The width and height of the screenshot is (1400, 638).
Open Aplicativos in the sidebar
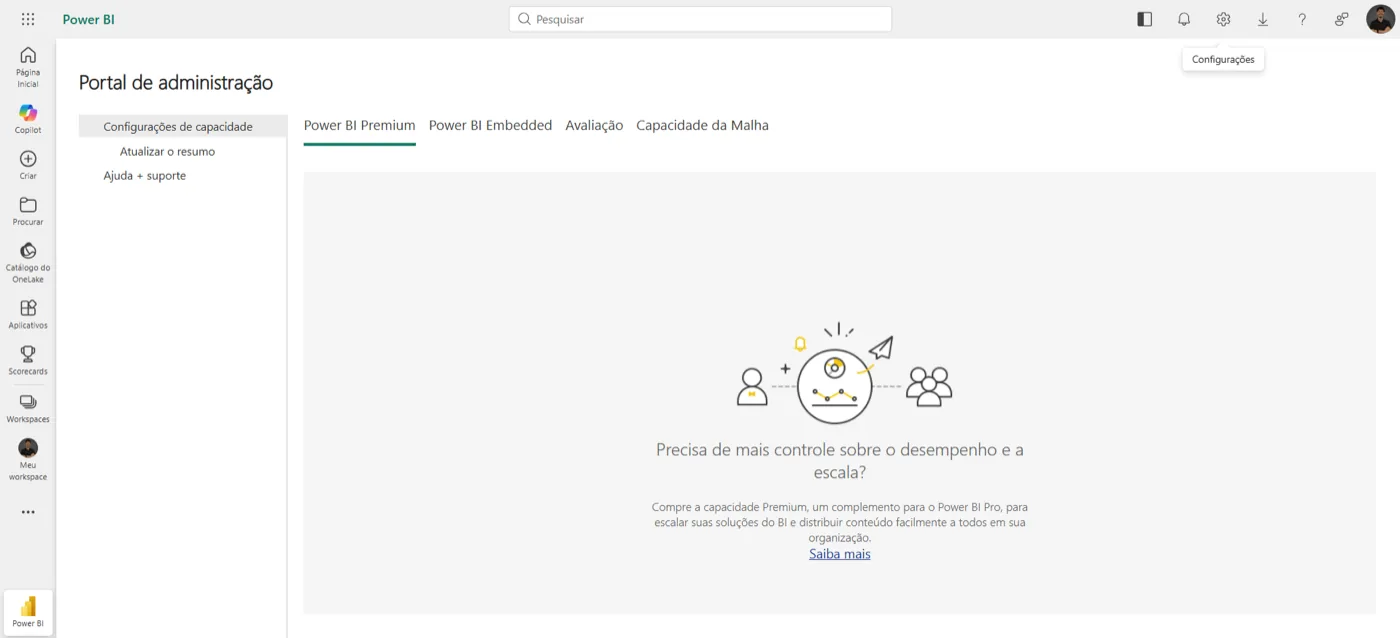28,314
